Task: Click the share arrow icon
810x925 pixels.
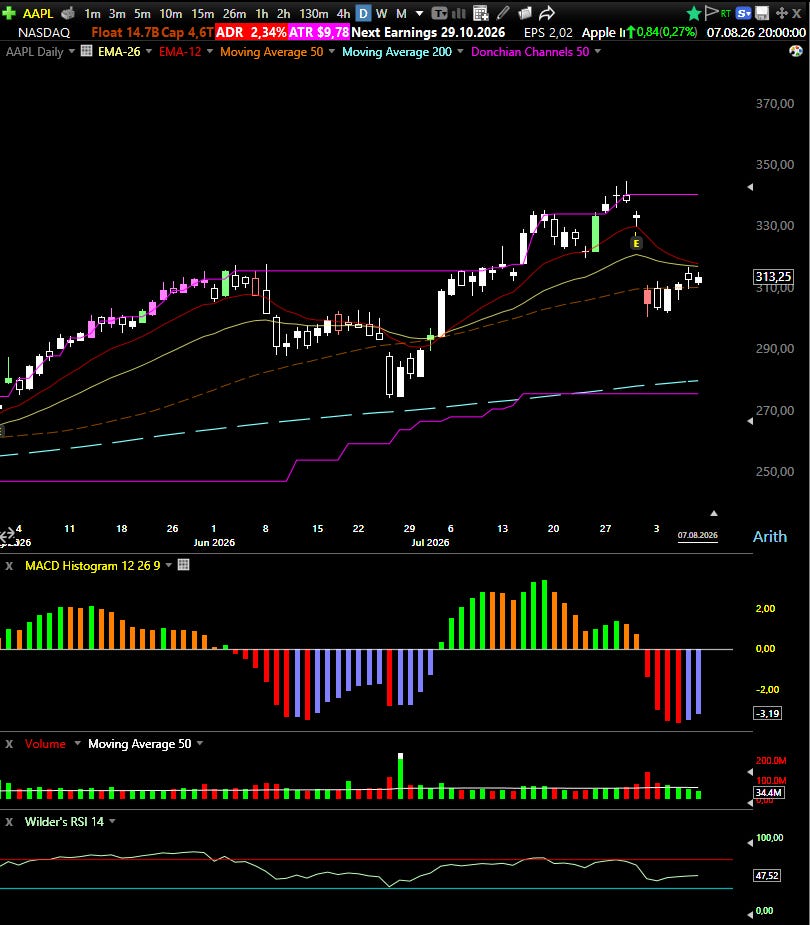Action: pos(547,13)
